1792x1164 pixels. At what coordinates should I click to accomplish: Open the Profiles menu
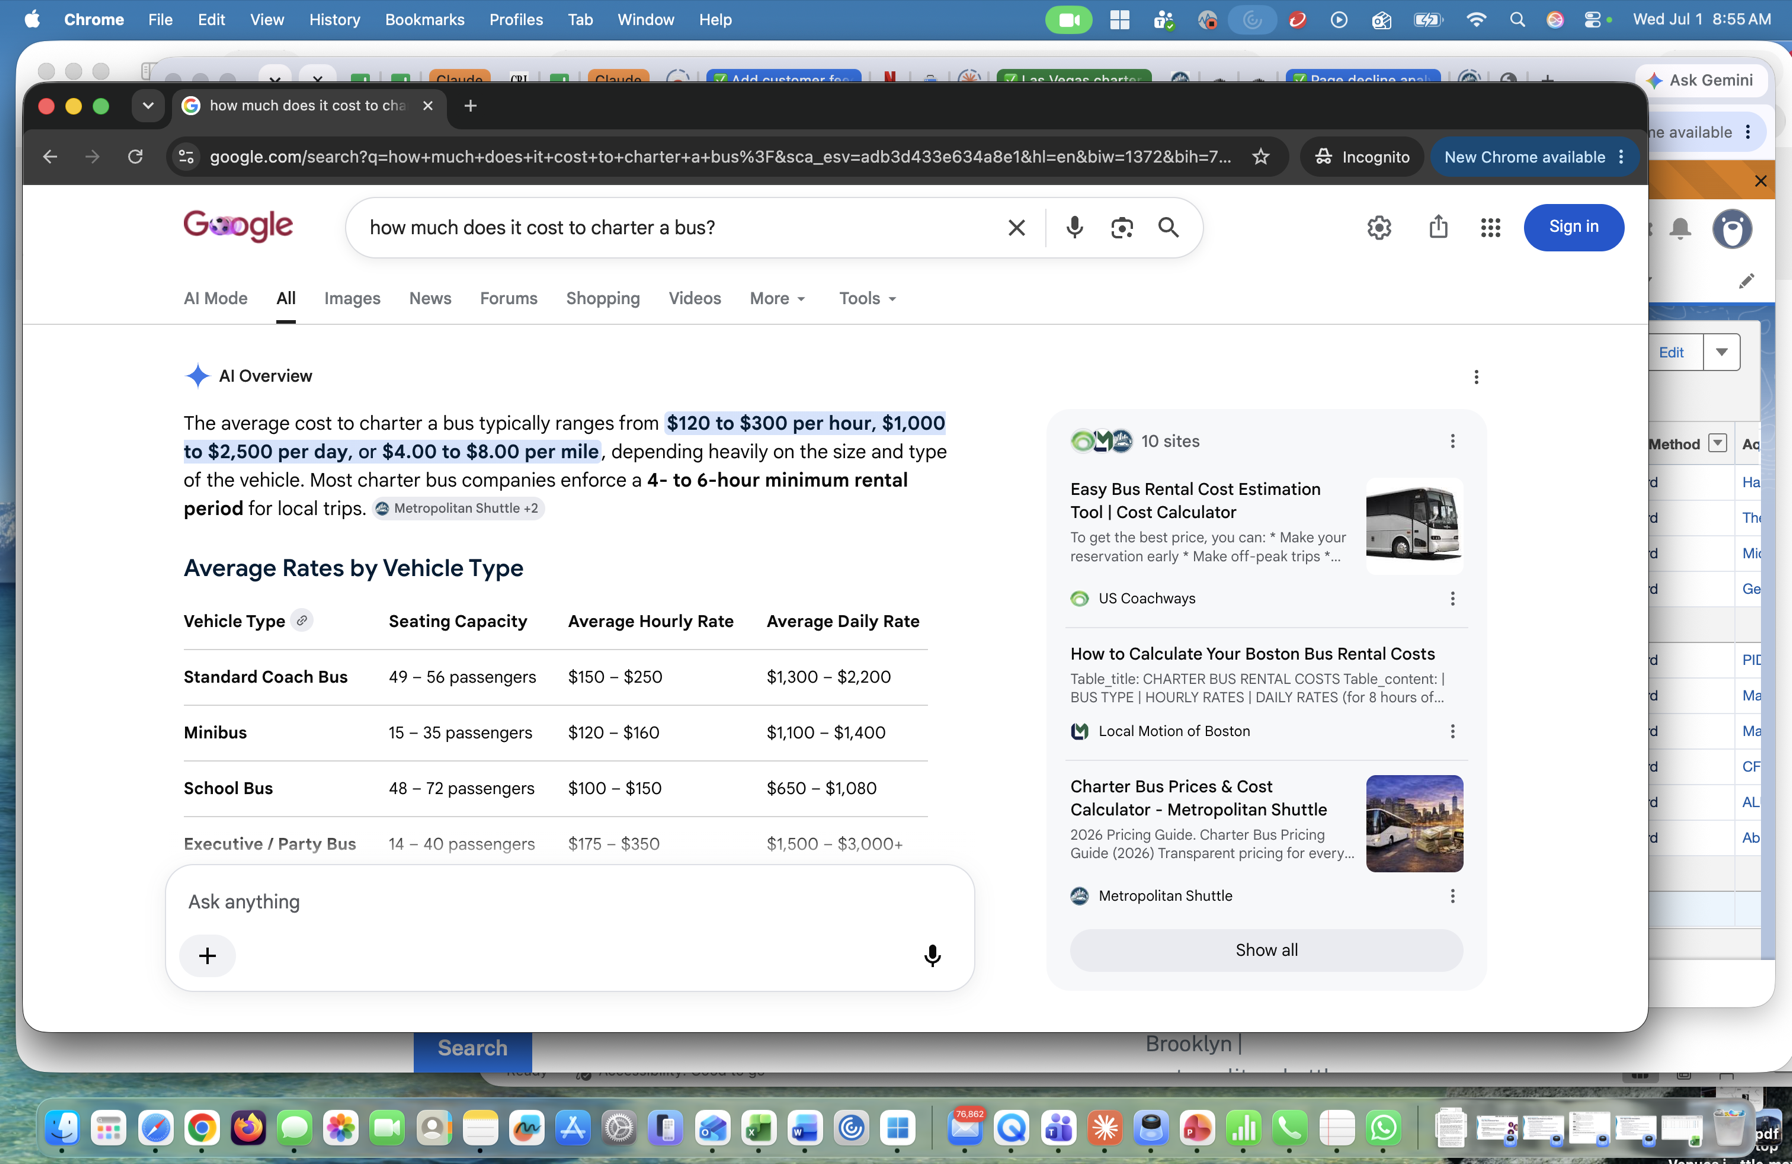pyautogui.click(x=516, y=19)
